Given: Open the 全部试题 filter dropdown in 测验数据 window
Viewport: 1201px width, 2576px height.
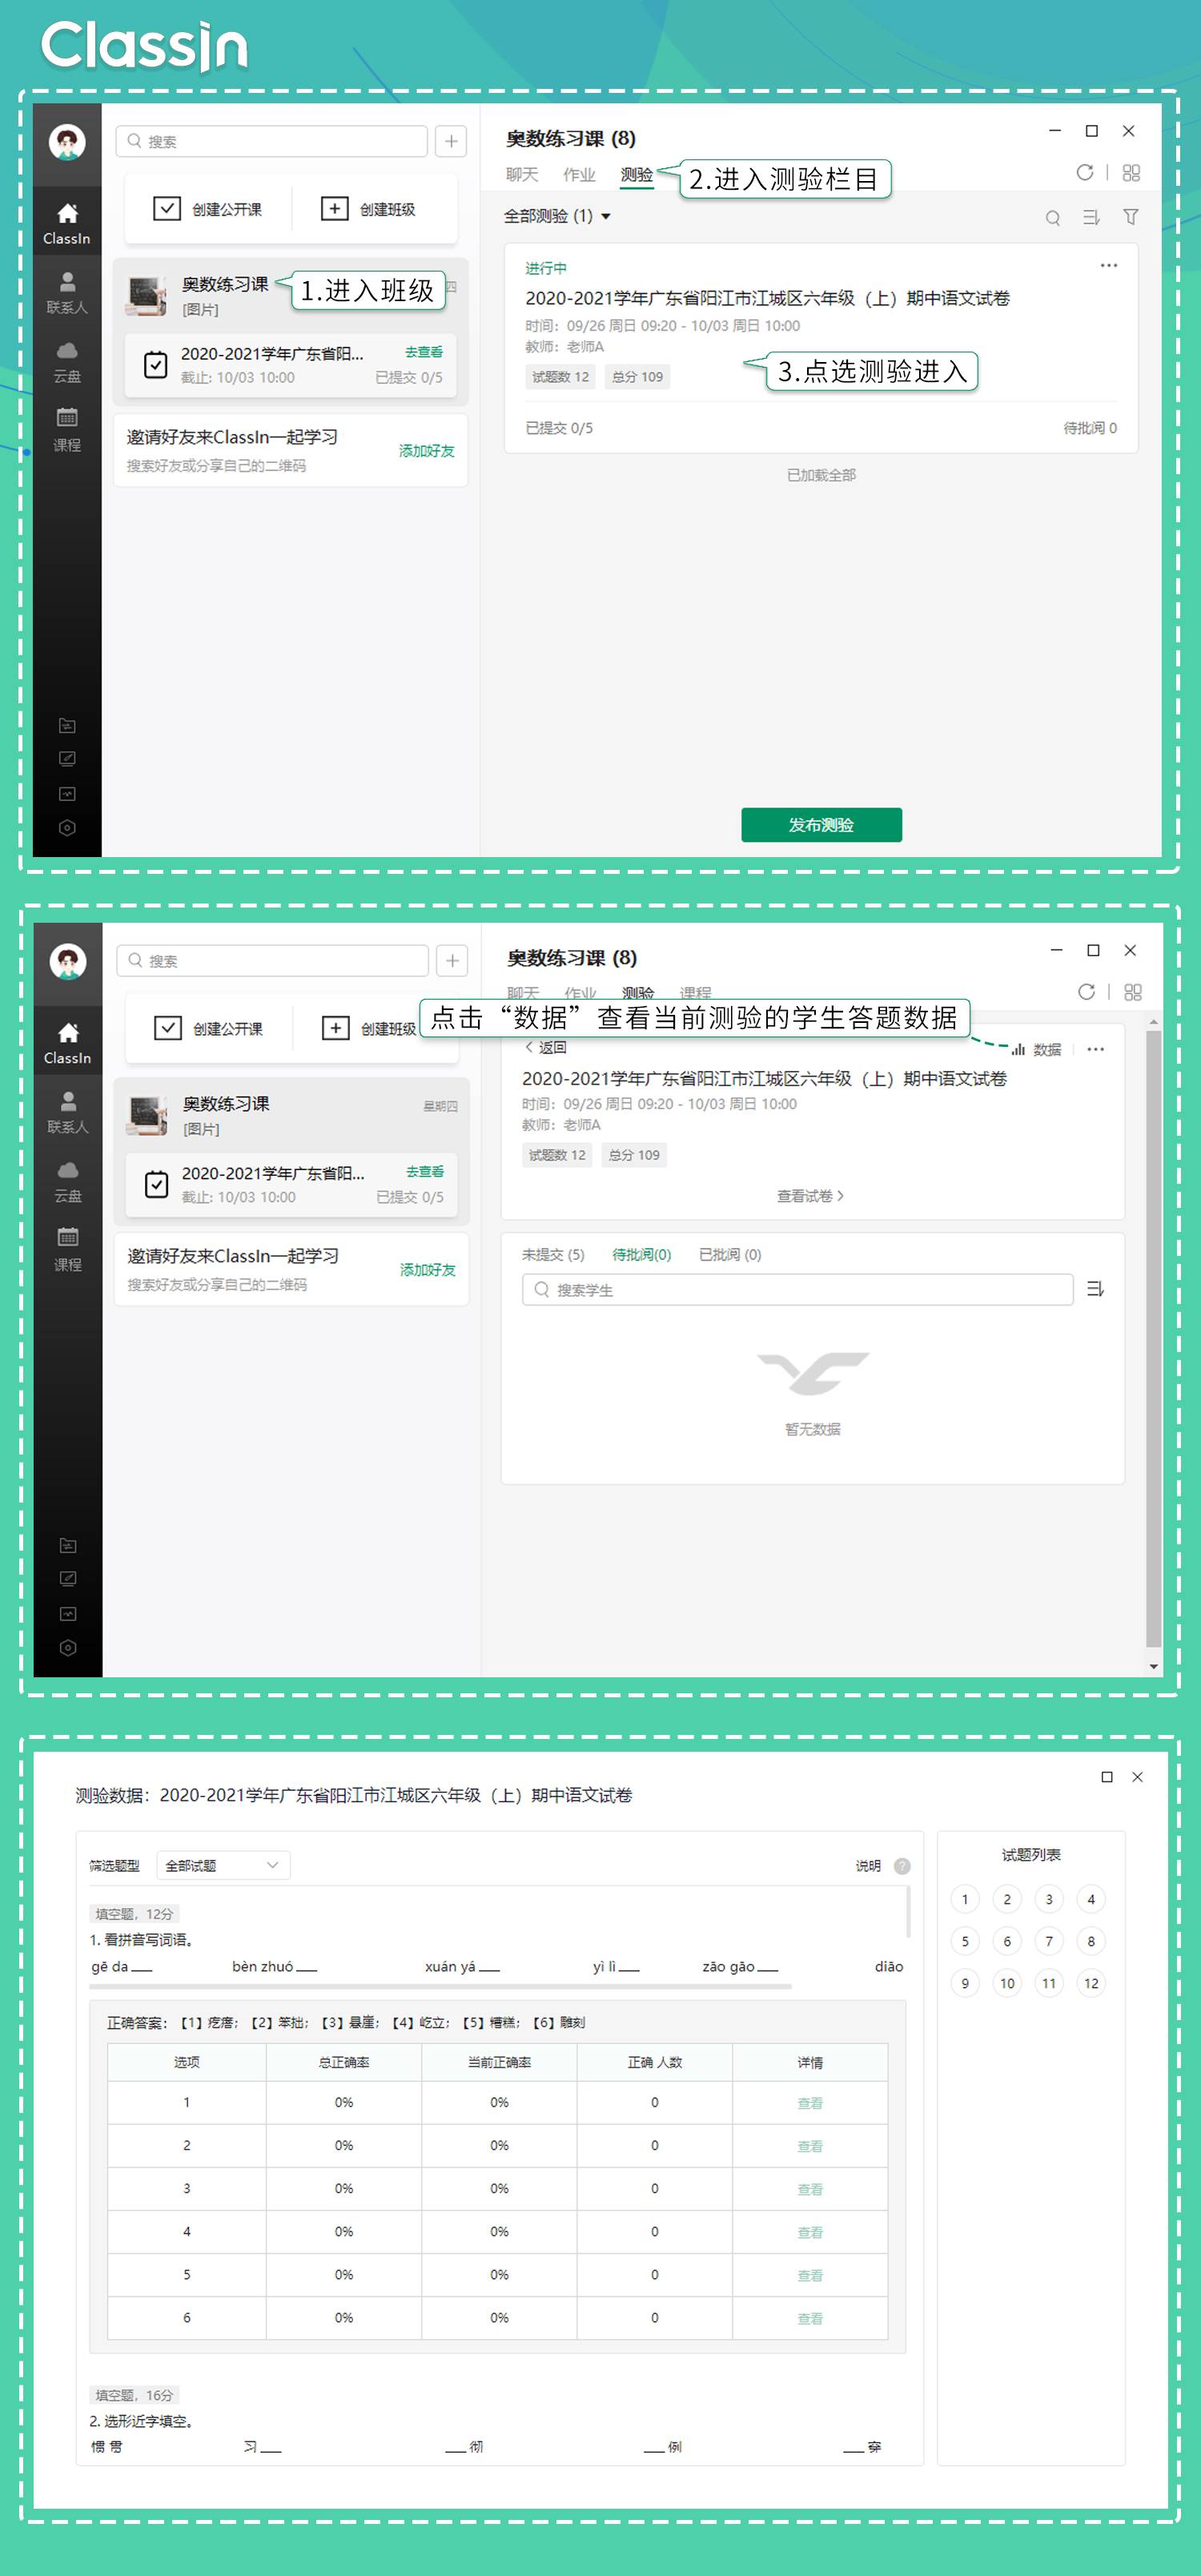Looking at the screenshot, I should (223, 1865).
